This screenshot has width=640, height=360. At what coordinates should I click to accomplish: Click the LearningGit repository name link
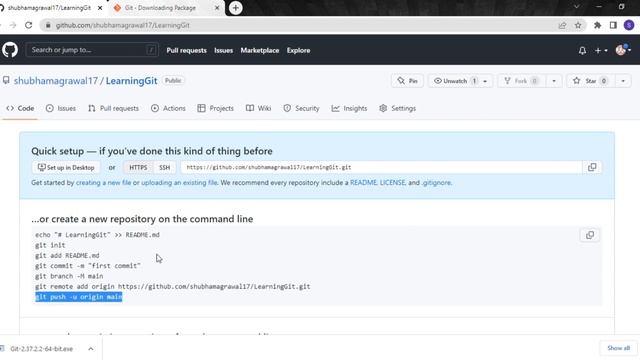tap(131, 81)
